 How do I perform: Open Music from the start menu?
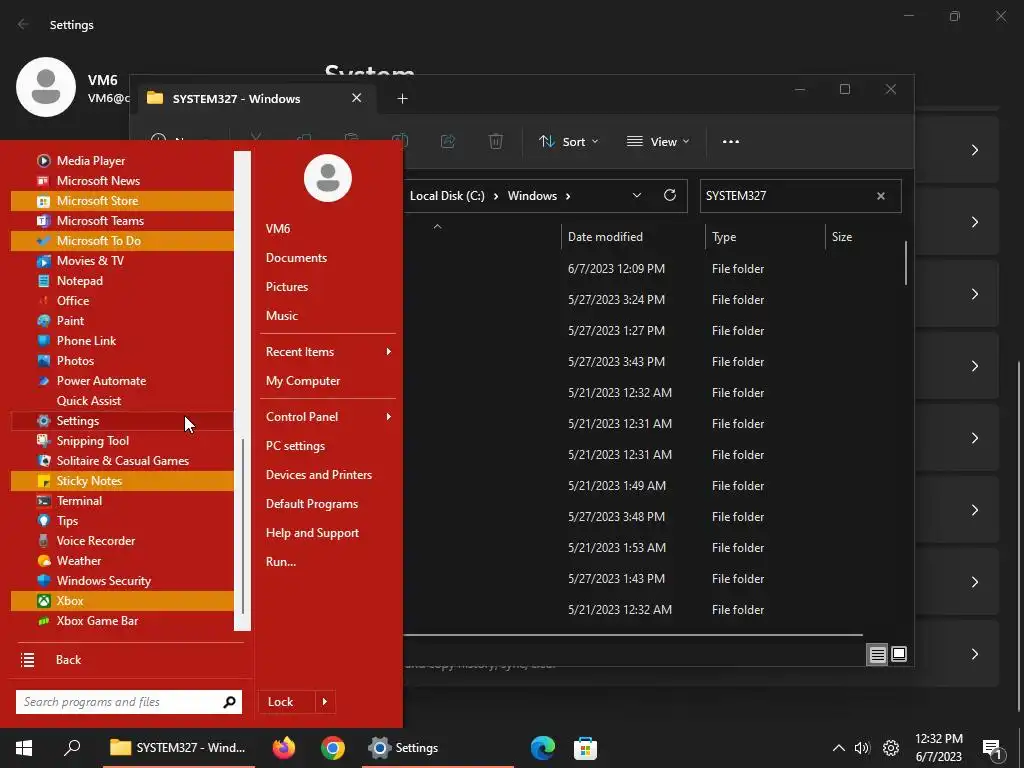pos(281,315)
